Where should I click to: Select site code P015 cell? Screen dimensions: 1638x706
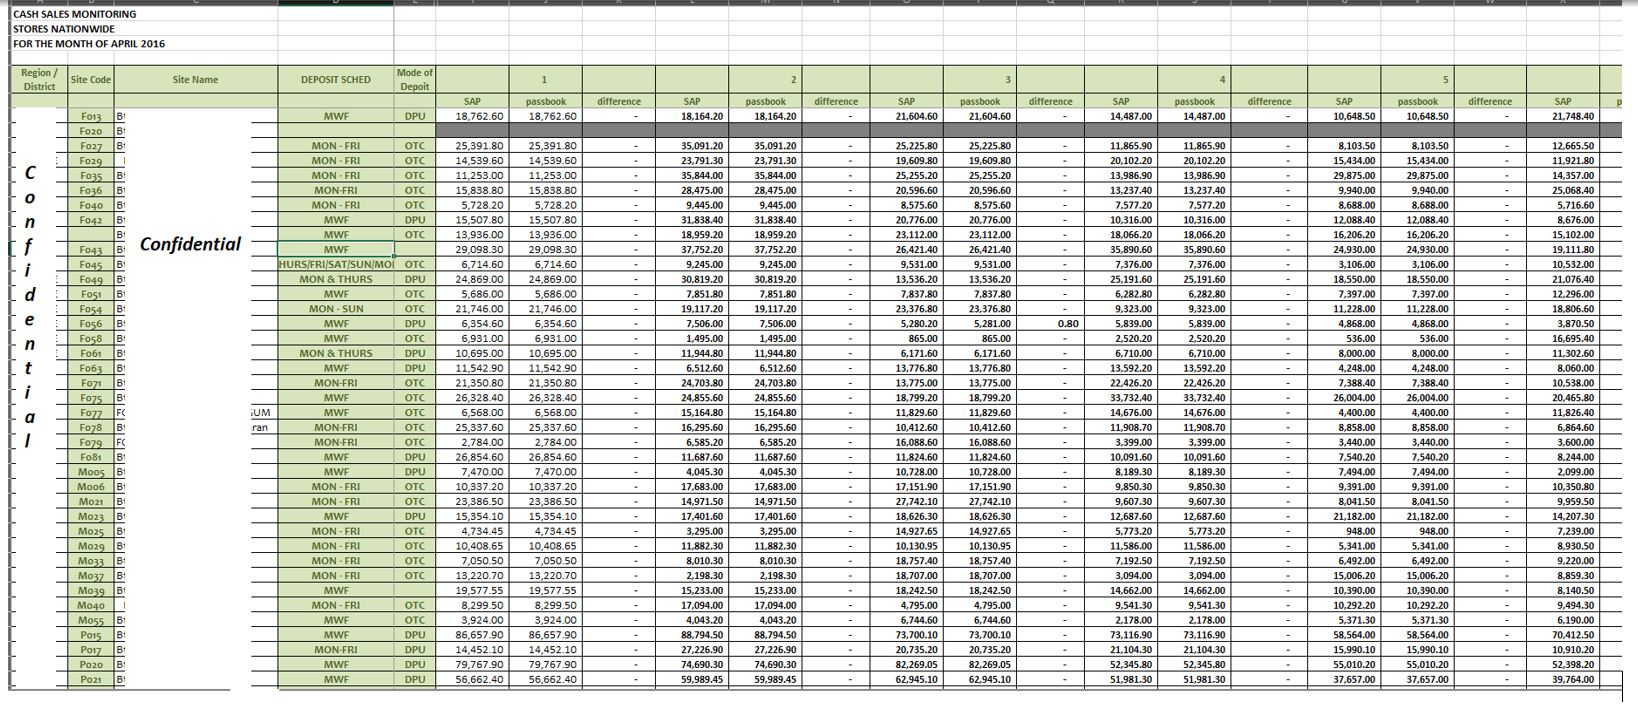click(x=91, y=635)
